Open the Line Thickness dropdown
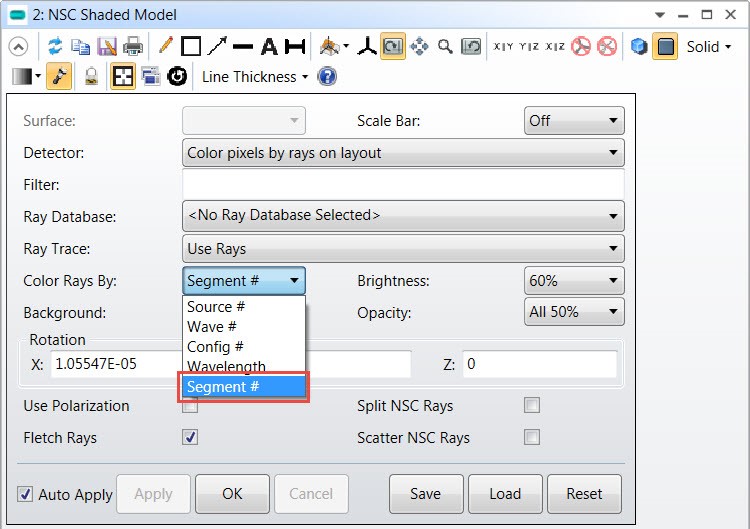The image size is (750, 529). 254,77
